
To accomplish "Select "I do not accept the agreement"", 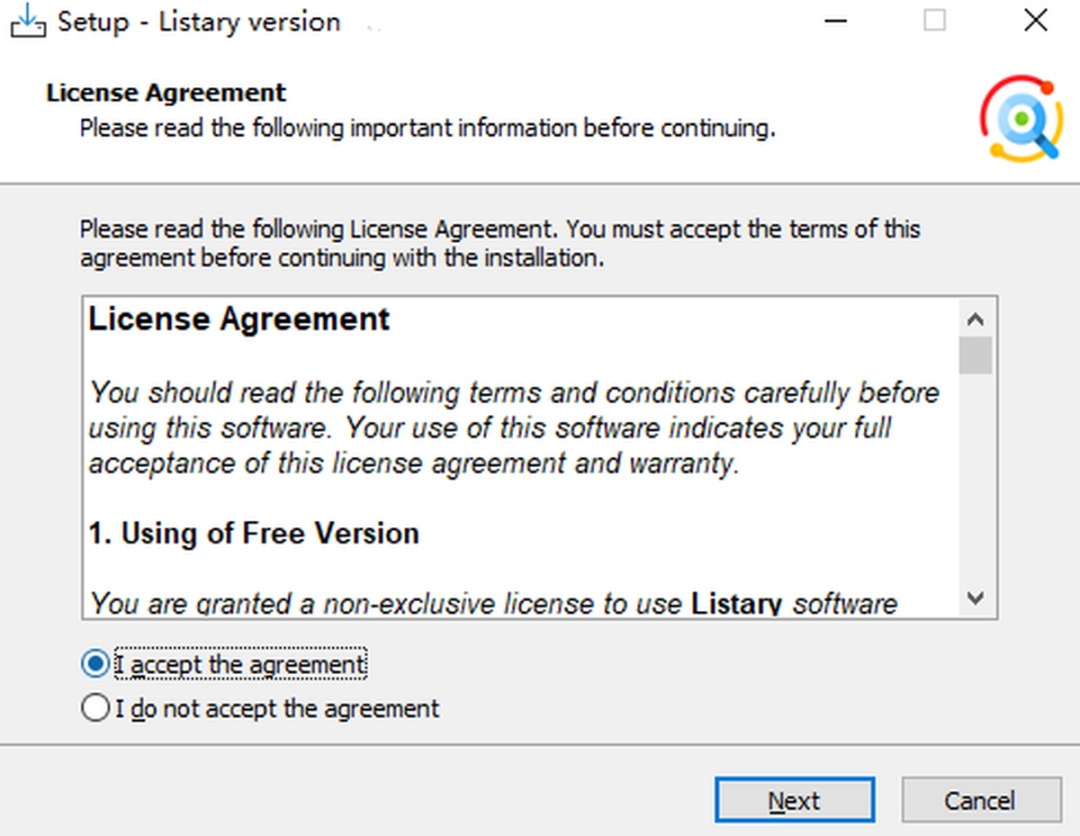I will 94,707.
